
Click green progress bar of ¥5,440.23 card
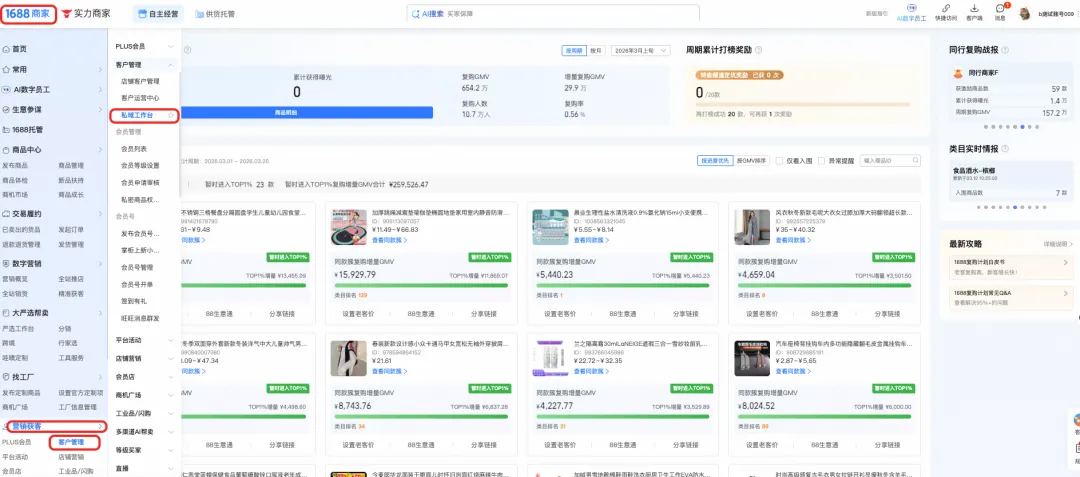tap(623, 286)
